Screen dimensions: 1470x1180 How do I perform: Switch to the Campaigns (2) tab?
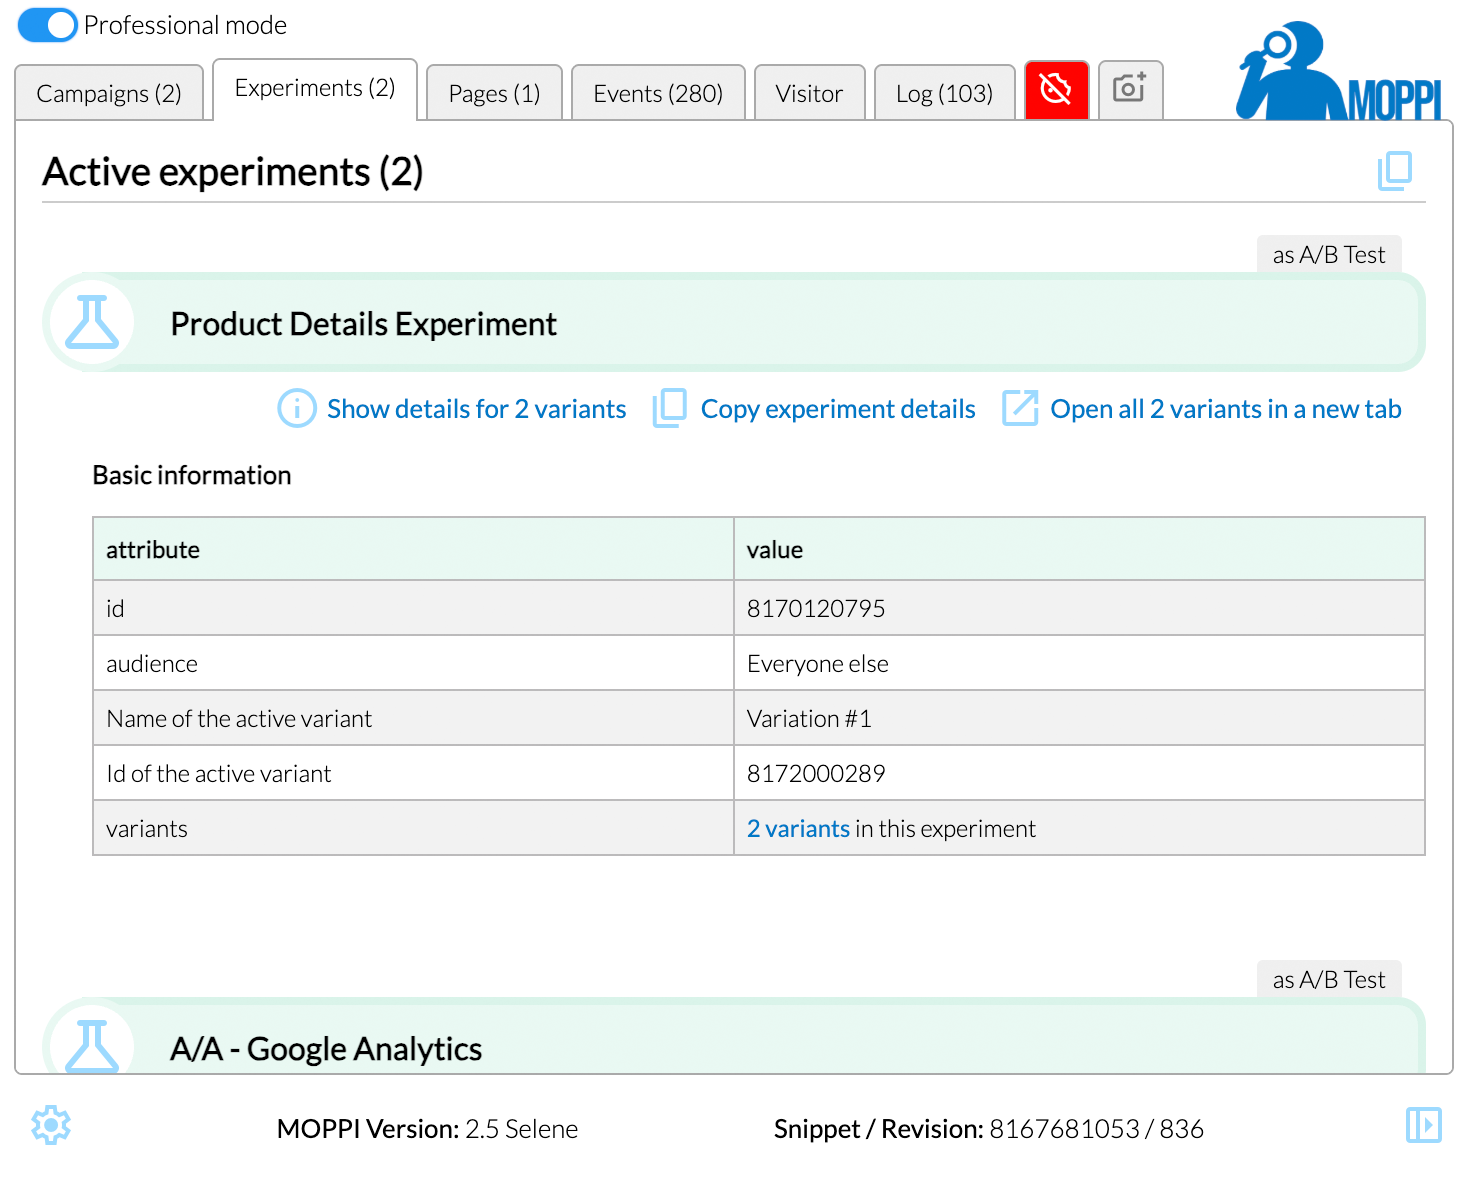coord(109,94)
